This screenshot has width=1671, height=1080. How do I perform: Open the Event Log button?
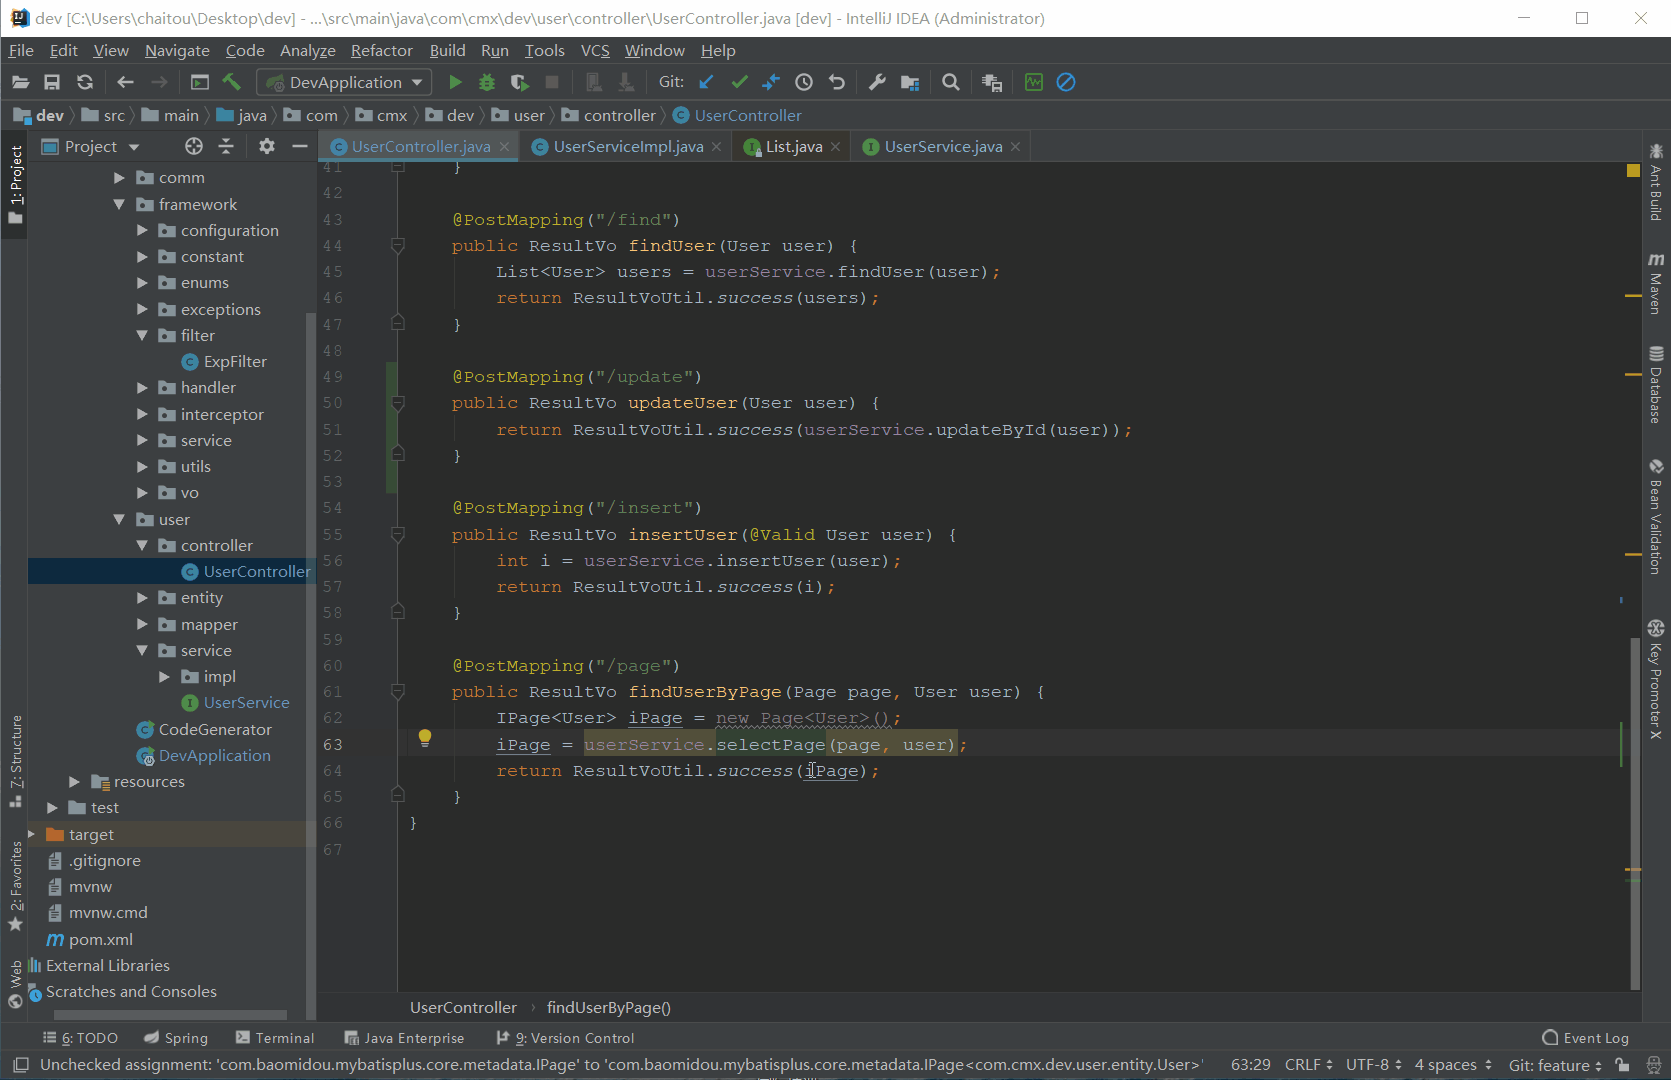1586,1038
